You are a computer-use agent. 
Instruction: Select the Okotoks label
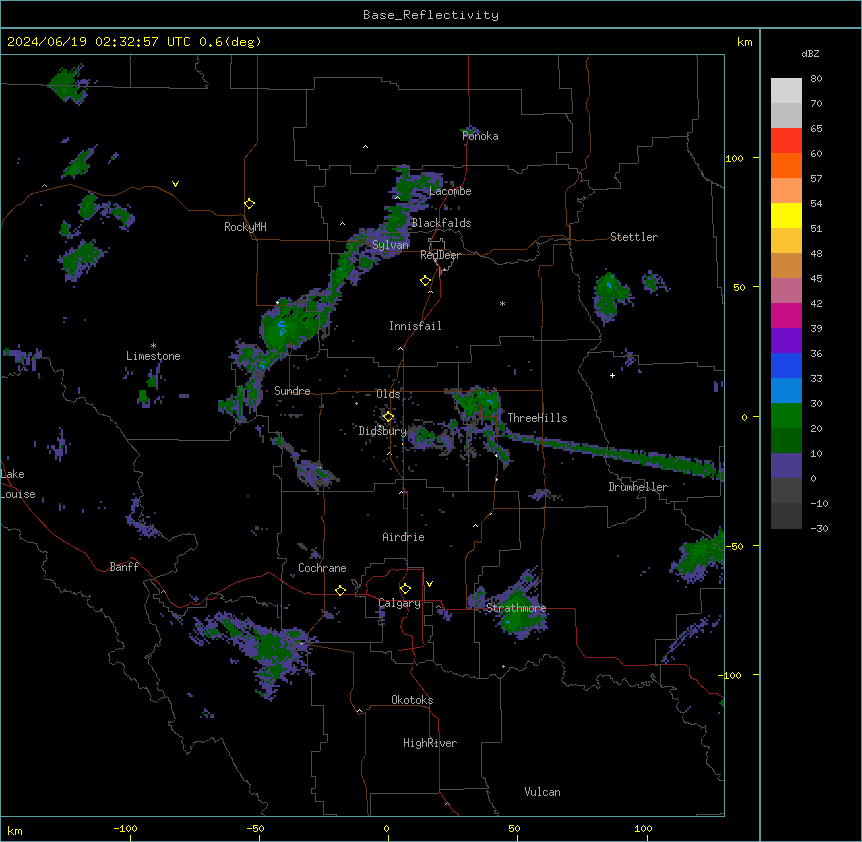pyautogui.click(x=412, y=700)
